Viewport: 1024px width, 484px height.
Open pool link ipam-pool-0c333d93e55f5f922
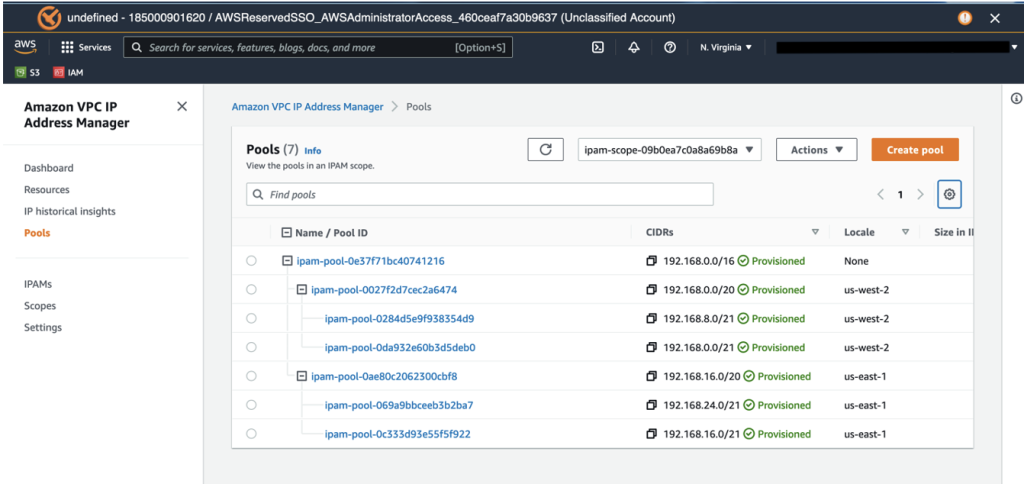[x=398, y=434]
